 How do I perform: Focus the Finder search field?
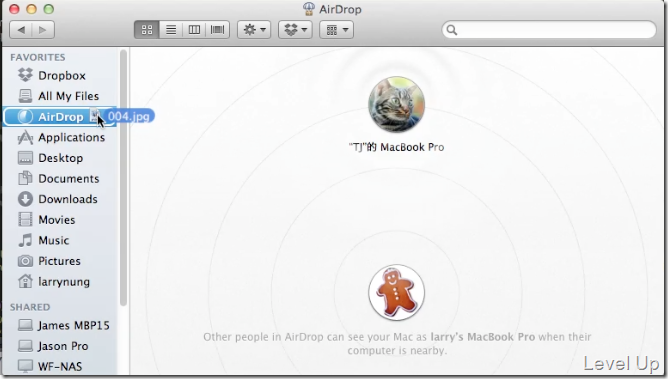point(549,30)
